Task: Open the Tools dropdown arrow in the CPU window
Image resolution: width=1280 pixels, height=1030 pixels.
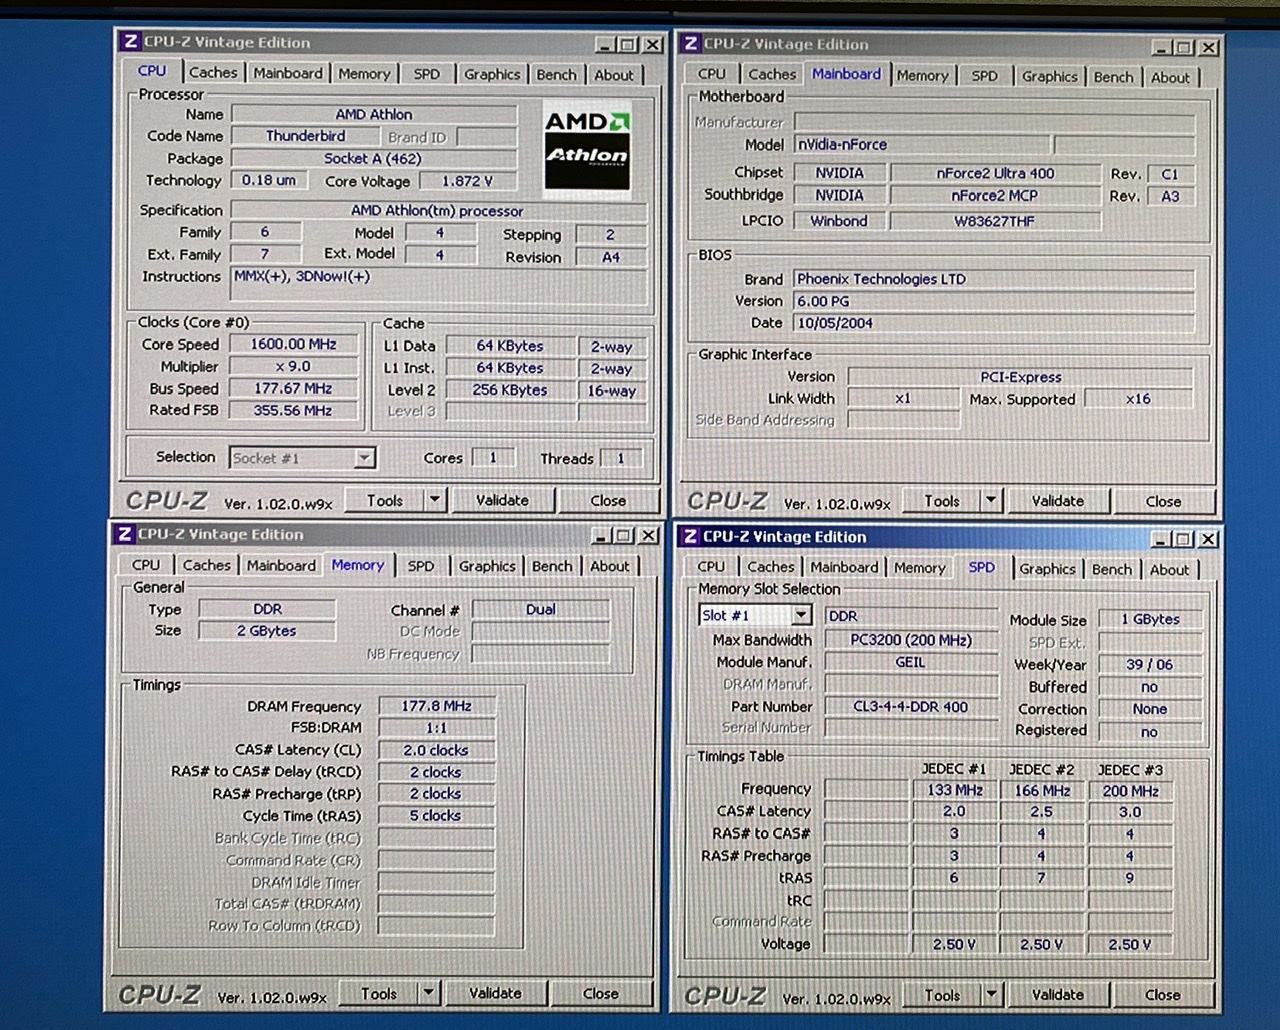Action: (x=435, y=500)
